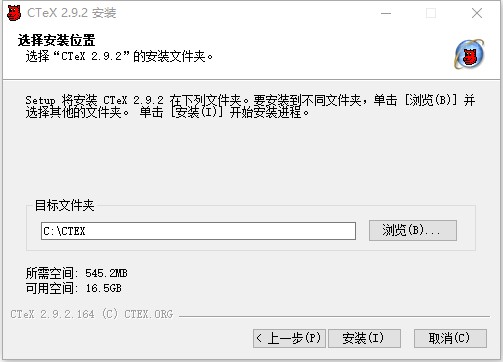Click the 选择安装位置 bold heading
The height and width of the screenshot is (362, 503).
tap(56, 40)
